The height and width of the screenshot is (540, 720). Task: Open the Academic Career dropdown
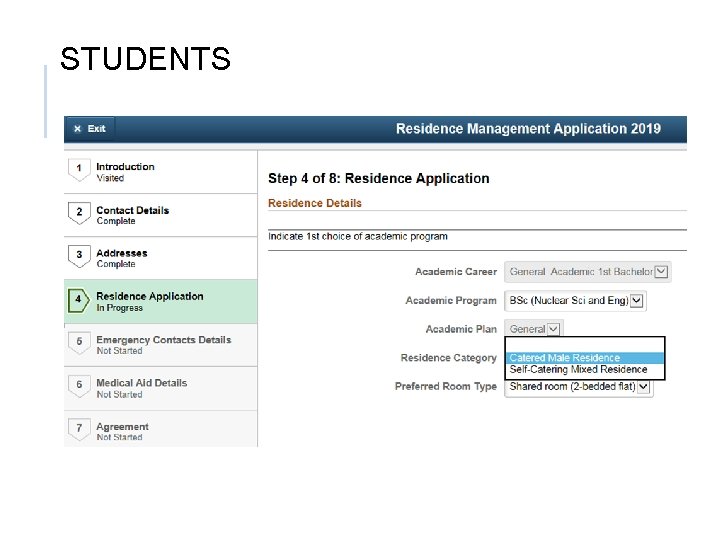tap(587, 272)
